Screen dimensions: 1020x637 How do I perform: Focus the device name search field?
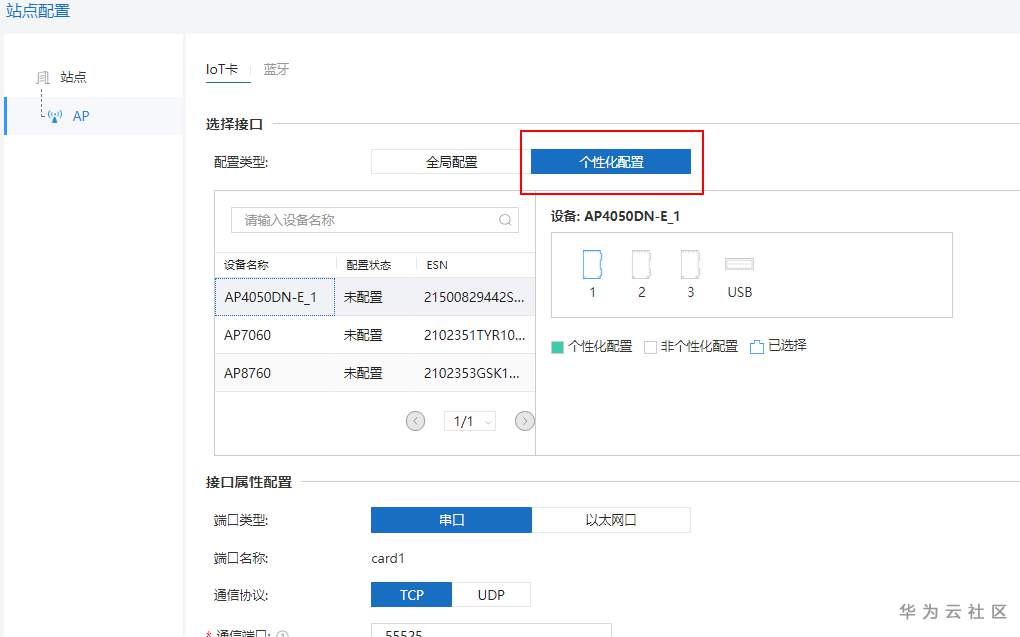click(x=375, y=220)
